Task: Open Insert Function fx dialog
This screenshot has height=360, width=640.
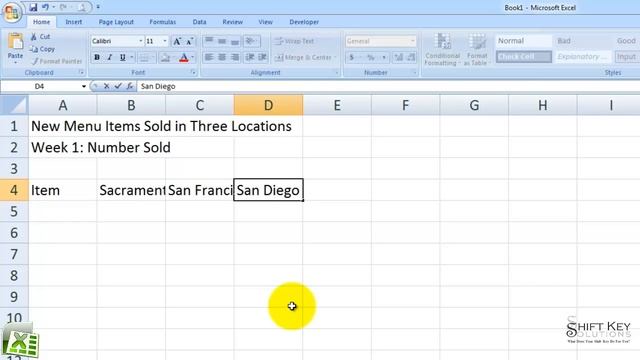Action: [x=129, y=87]
